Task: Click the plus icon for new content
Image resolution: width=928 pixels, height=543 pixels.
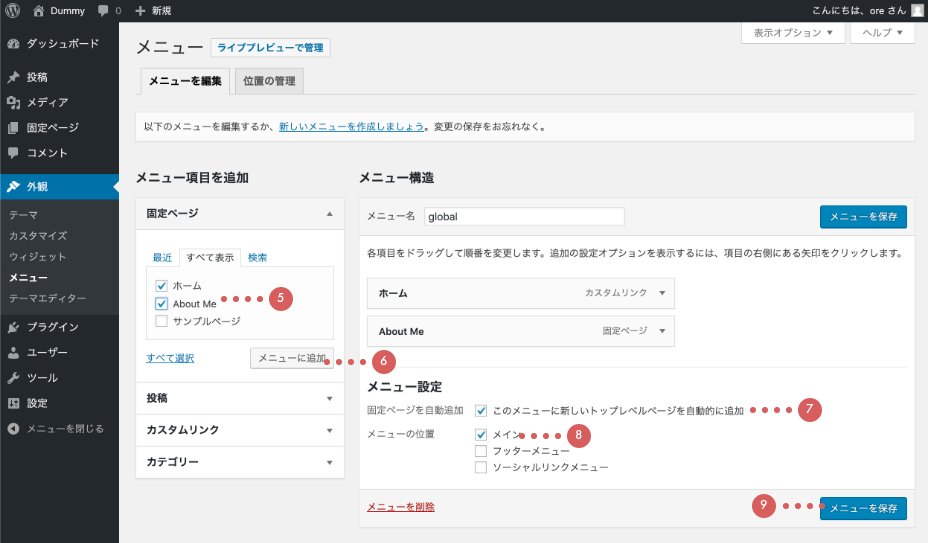Action: click(x=140, y=10)
